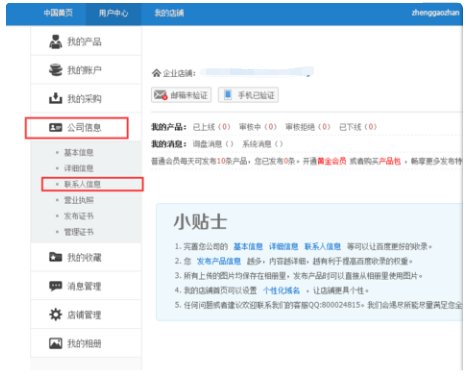Screen dimensions: 466x382
Task: Open 我的相册 sidebar menu
Action: tap(86, 343)
